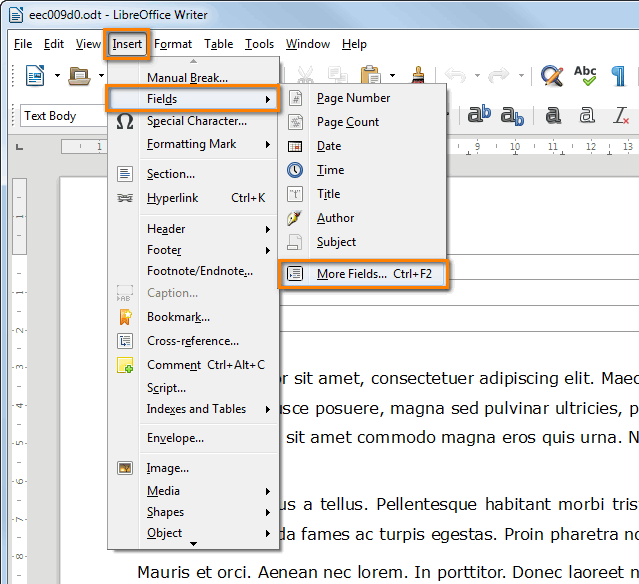Apply the Shadow 'a' character icon
Viewport: 639px width, 584px height.
pos(553,115)
